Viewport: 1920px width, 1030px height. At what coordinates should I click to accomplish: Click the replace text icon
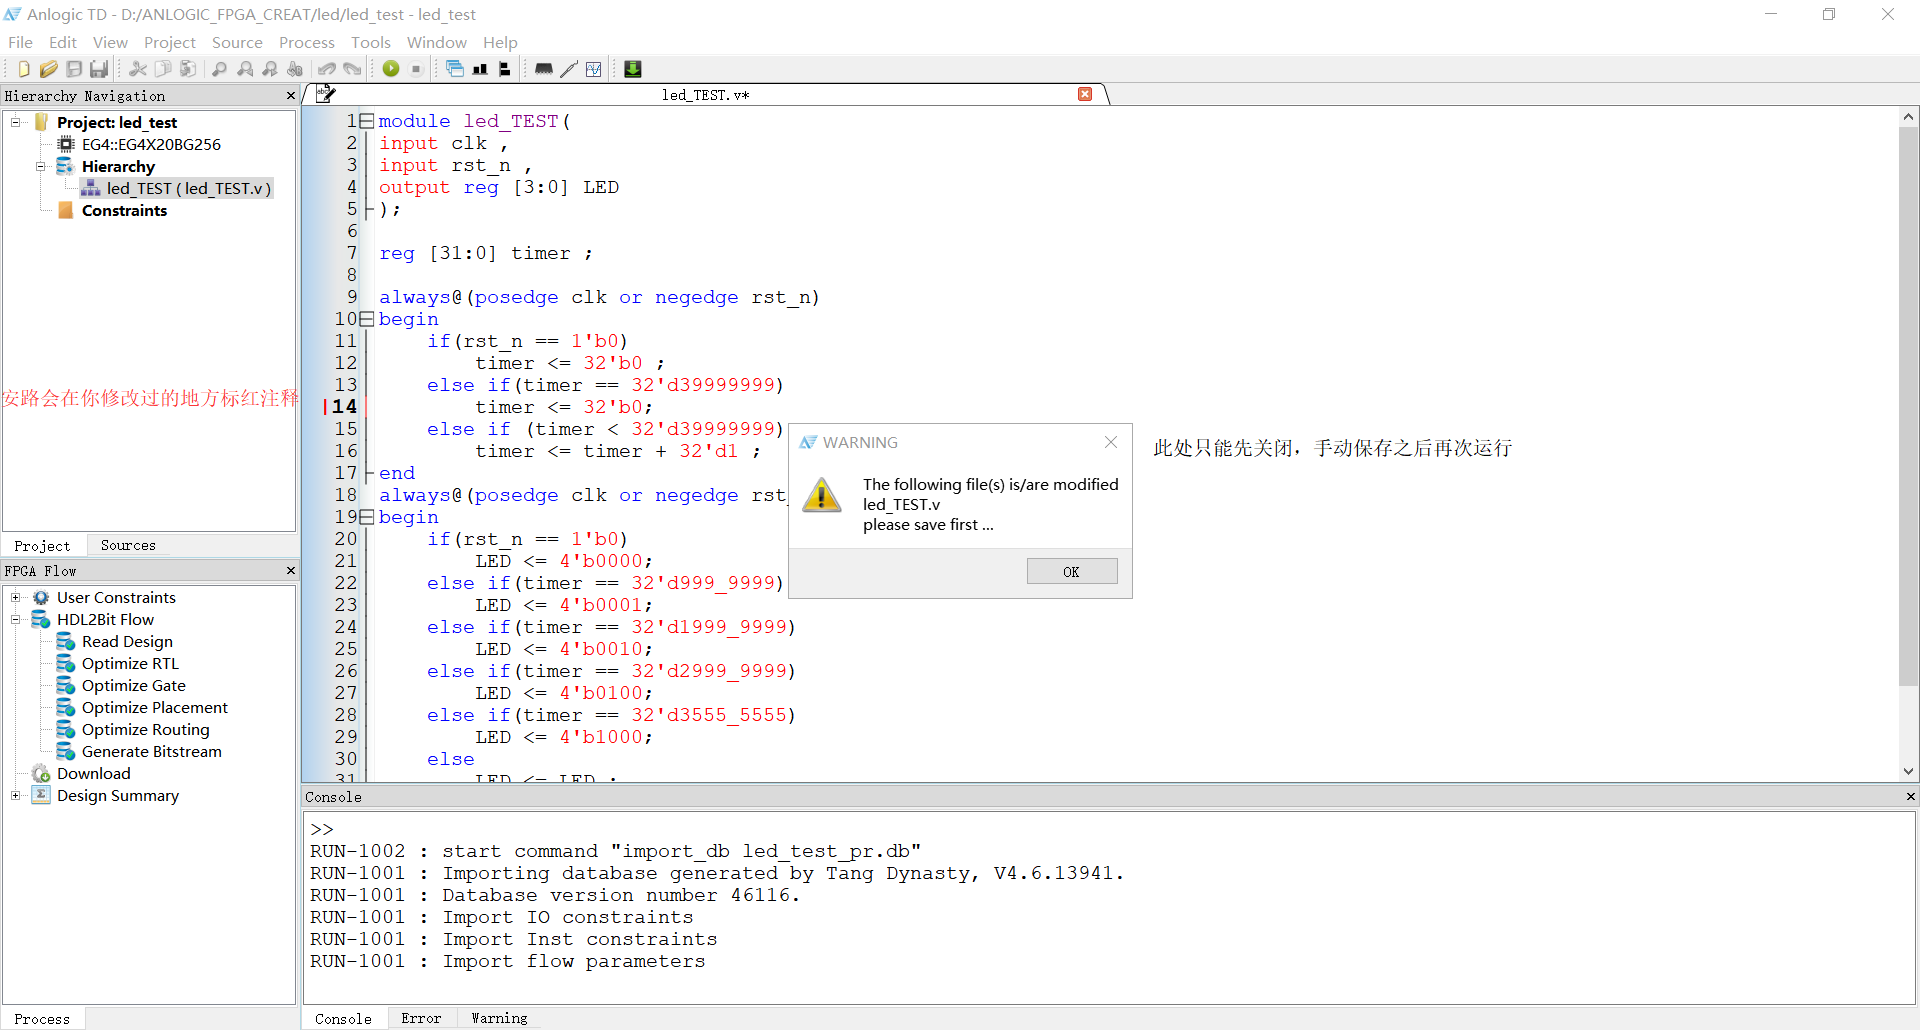[x=295, y=69]
